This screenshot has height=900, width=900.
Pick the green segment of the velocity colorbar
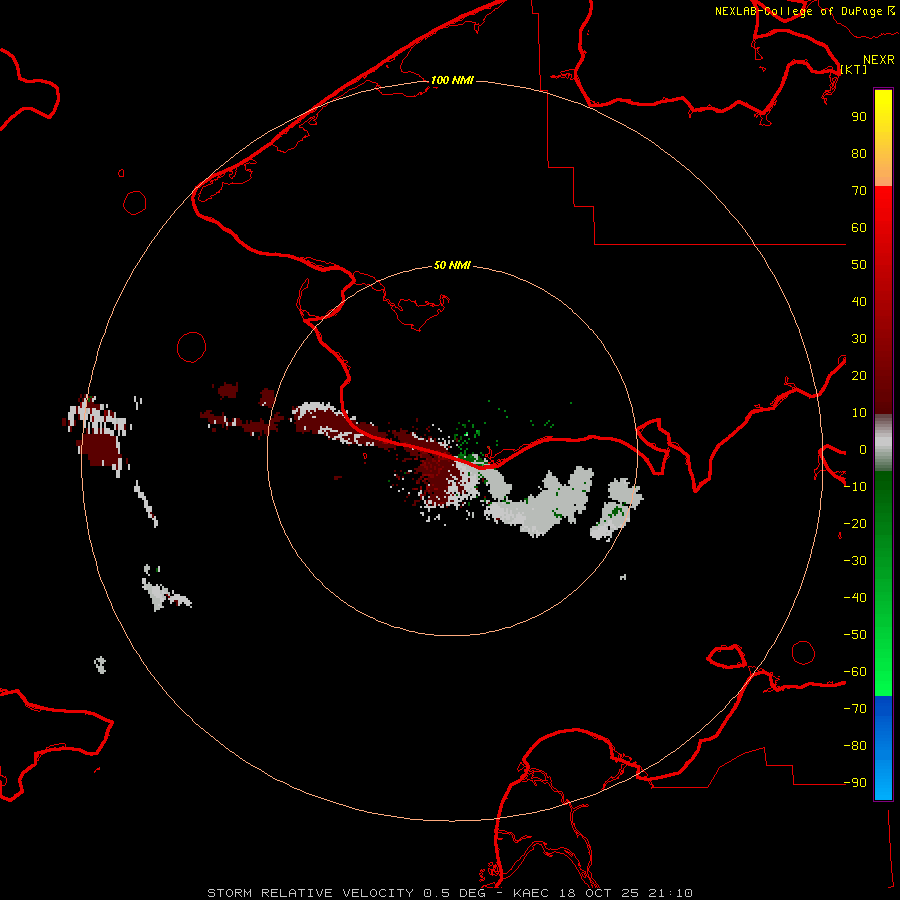tap(883, 583)
